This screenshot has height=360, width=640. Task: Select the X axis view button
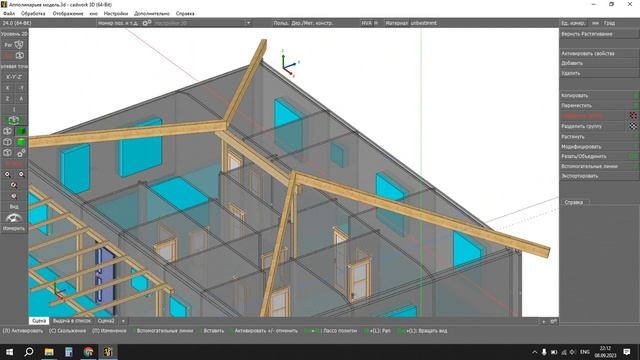tap(7, 88)
